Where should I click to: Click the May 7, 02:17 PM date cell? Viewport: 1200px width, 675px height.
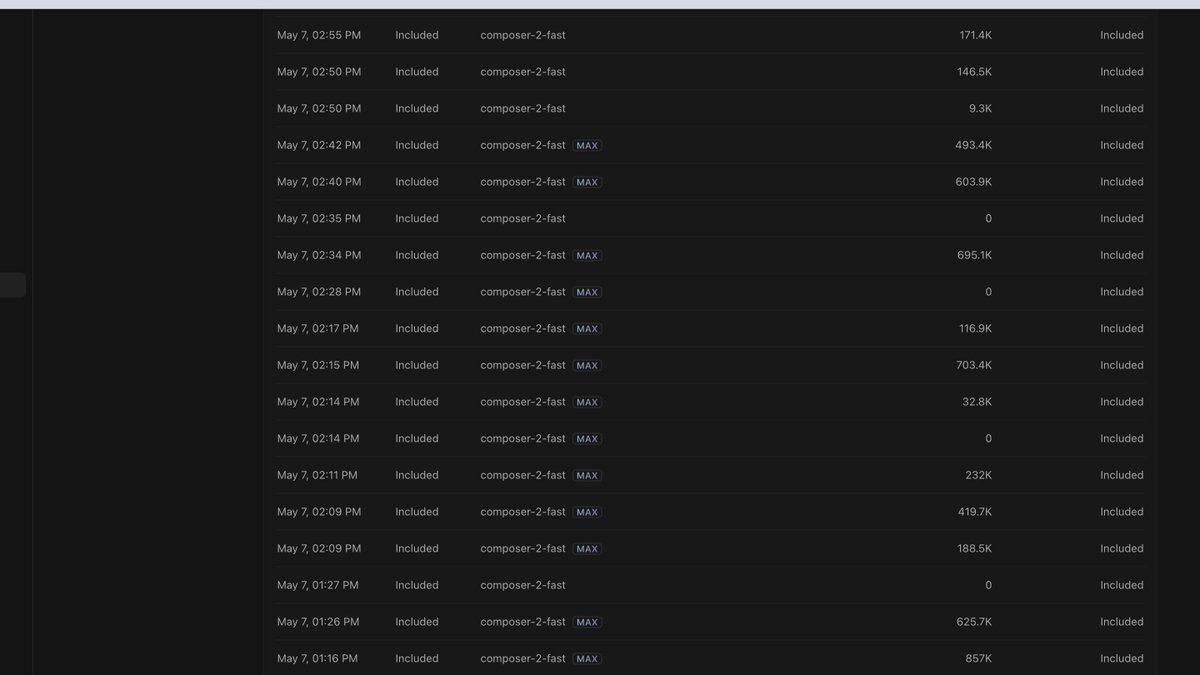(318, 328)
